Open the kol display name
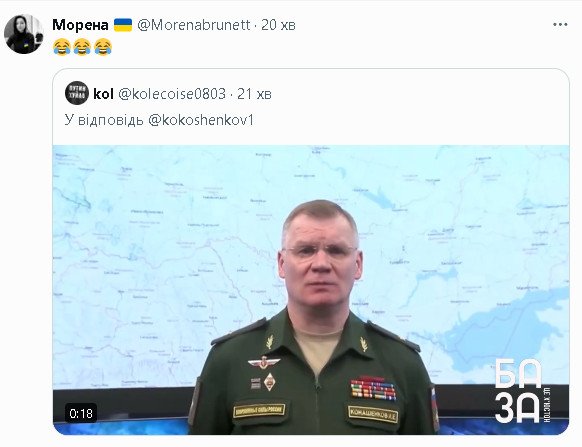The image size is (582, 447). click(x=103, y=94)
